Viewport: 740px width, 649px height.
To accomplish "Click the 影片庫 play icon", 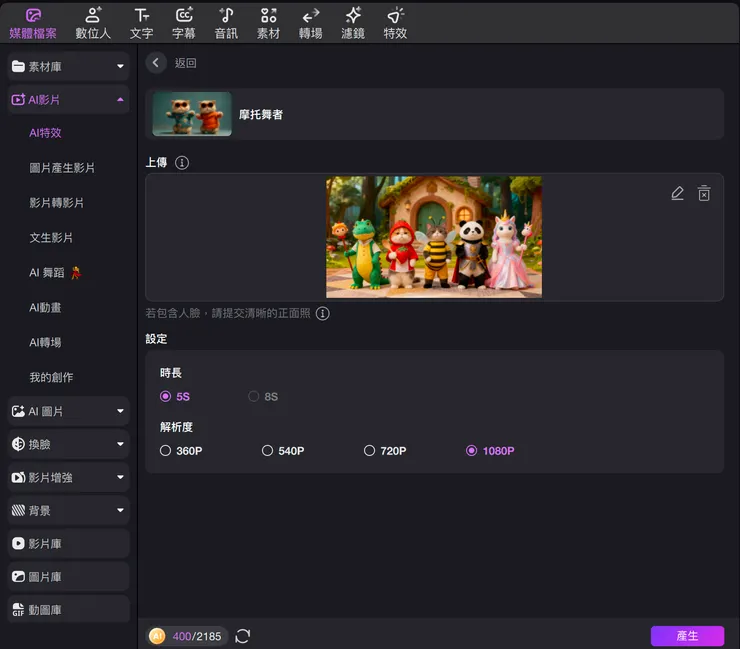I will tap(18, 544).
